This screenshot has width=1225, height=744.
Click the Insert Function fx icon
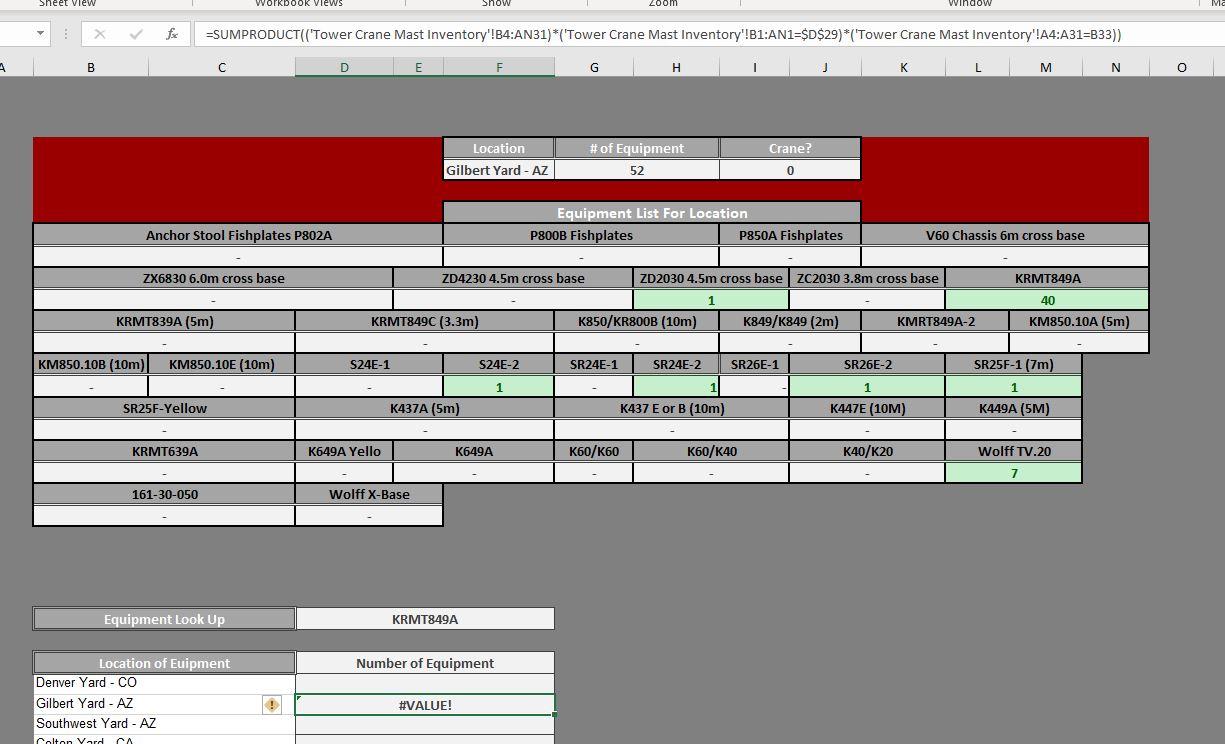pyautogui.click(x=172, y=33)
